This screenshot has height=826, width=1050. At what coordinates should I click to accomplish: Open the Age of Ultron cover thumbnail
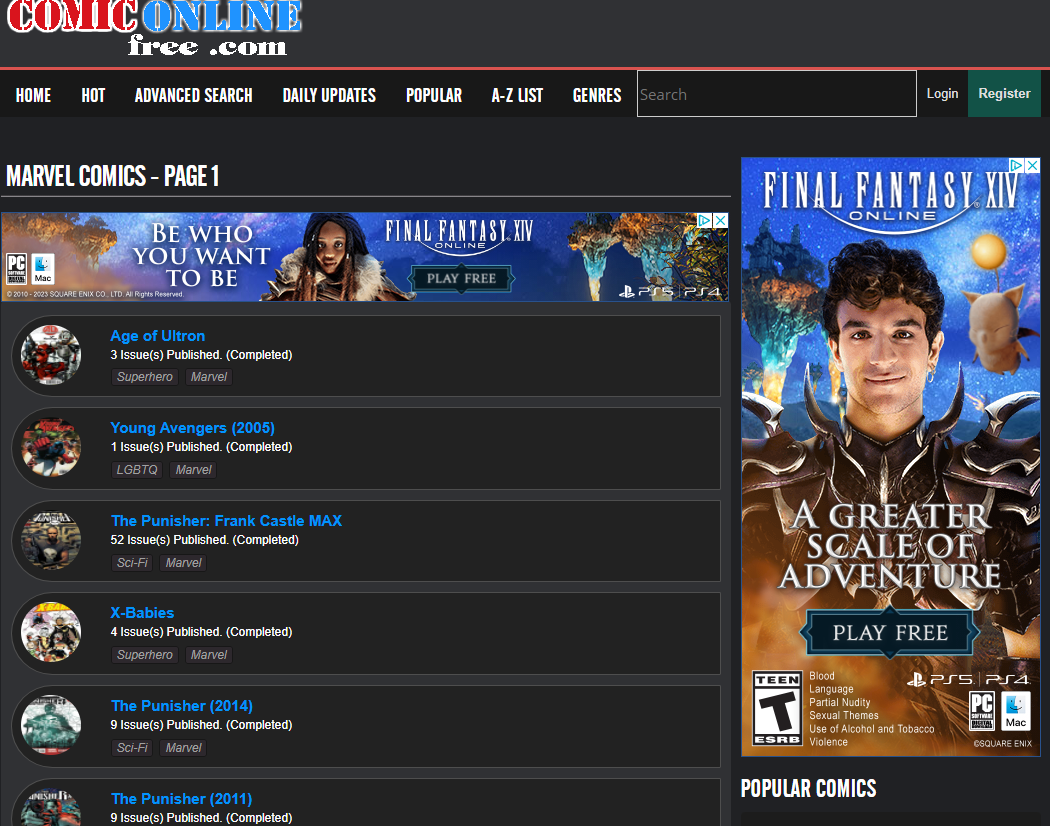[51, 355]
